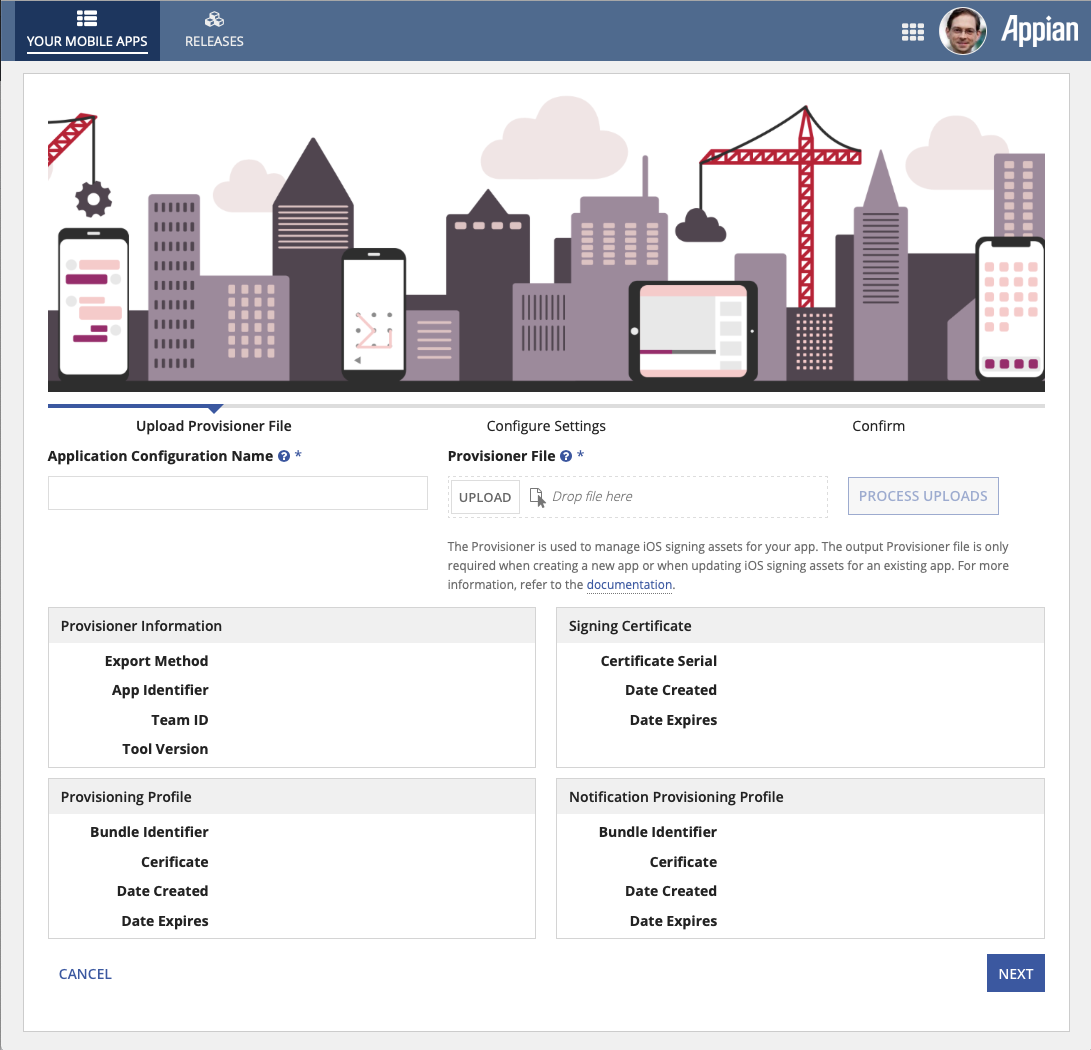Viewport: 1091px width, 1050px height.
Task: Show help for Application Configuration Name
Action: pyautogui.click(x=284, y=456)
